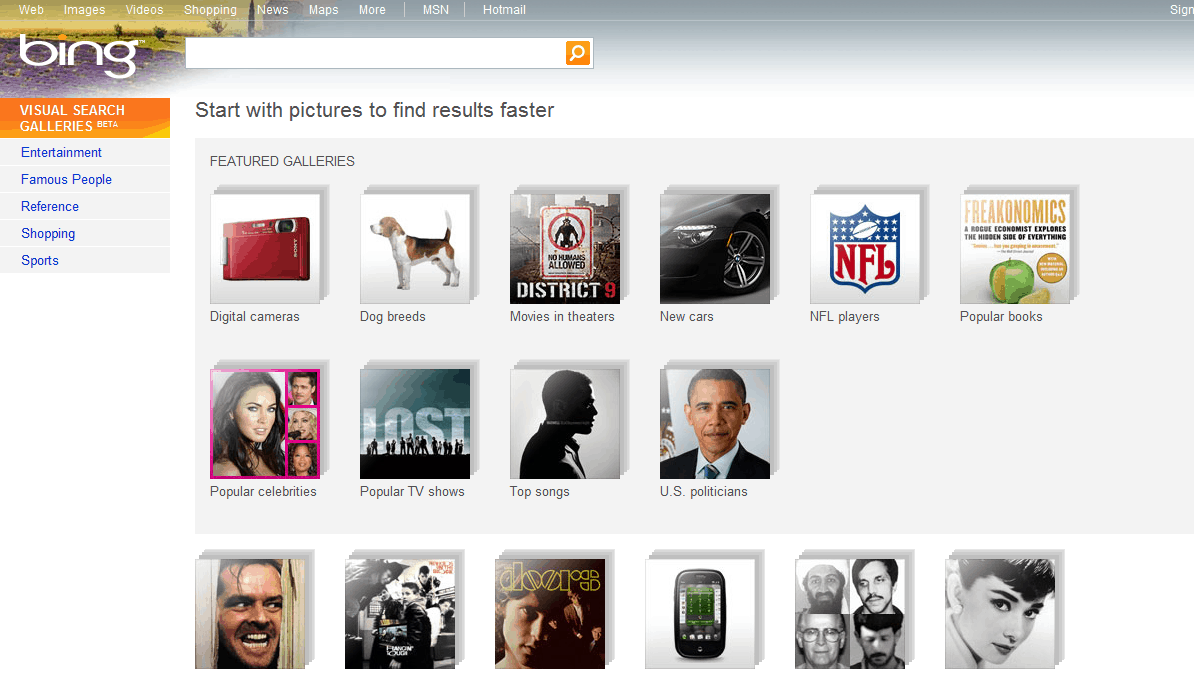Open the Shopping search tab
Viewport: 1194px width, 674px height.
pyautogui.click(x=210, y=10)
